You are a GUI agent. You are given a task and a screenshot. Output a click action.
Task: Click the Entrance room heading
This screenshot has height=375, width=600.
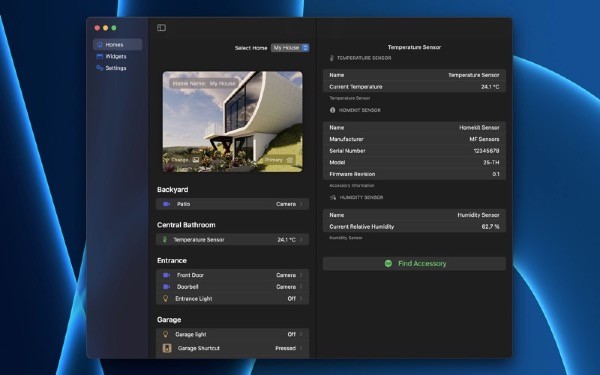pos(172,261)
